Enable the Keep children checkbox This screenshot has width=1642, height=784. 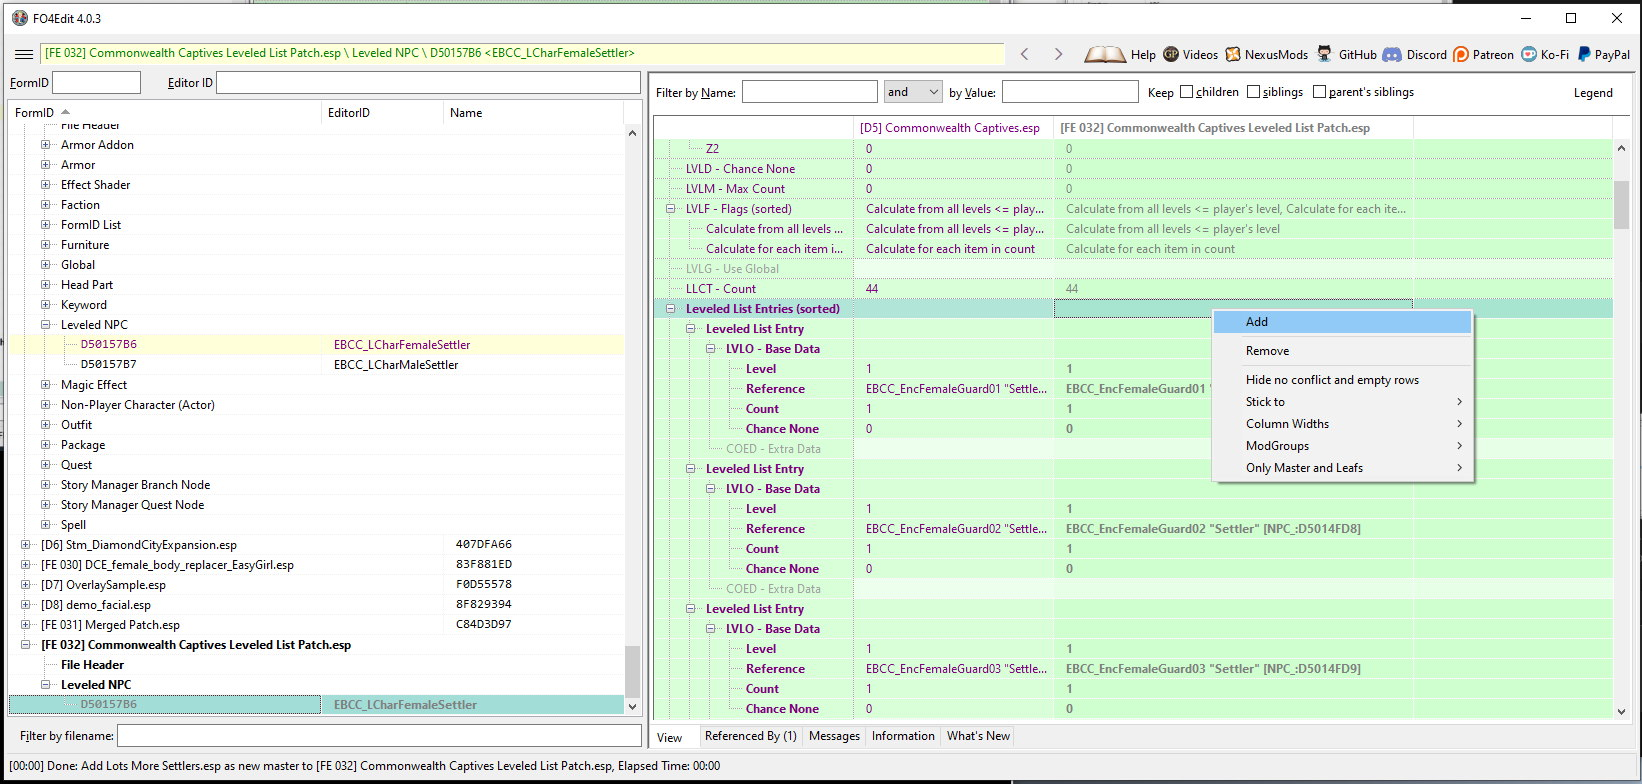(1186, 92)
